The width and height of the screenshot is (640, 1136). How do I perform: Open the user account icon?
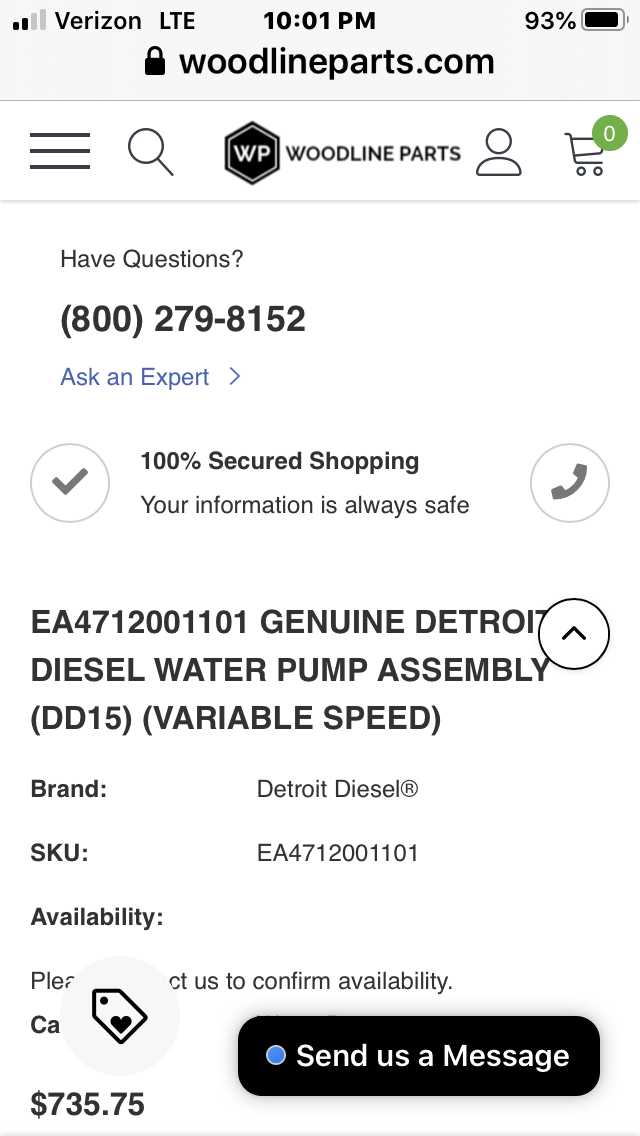coord(498,152)
